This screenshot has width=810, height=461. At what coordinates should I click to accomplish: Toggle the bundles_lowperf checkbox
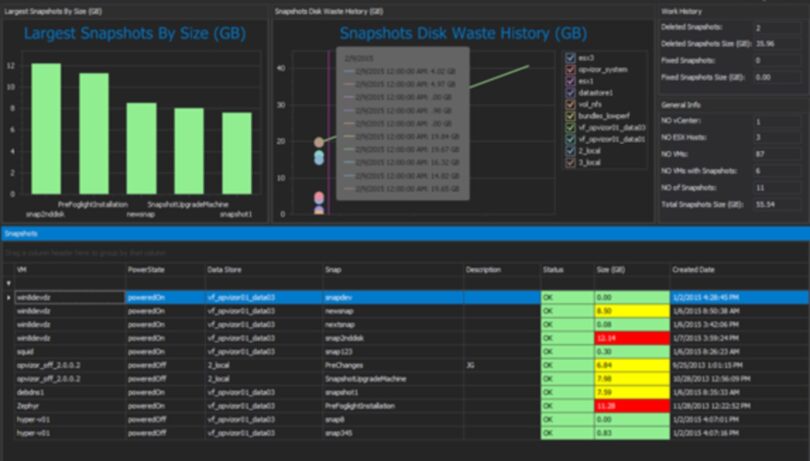click(x=570, y=116)
